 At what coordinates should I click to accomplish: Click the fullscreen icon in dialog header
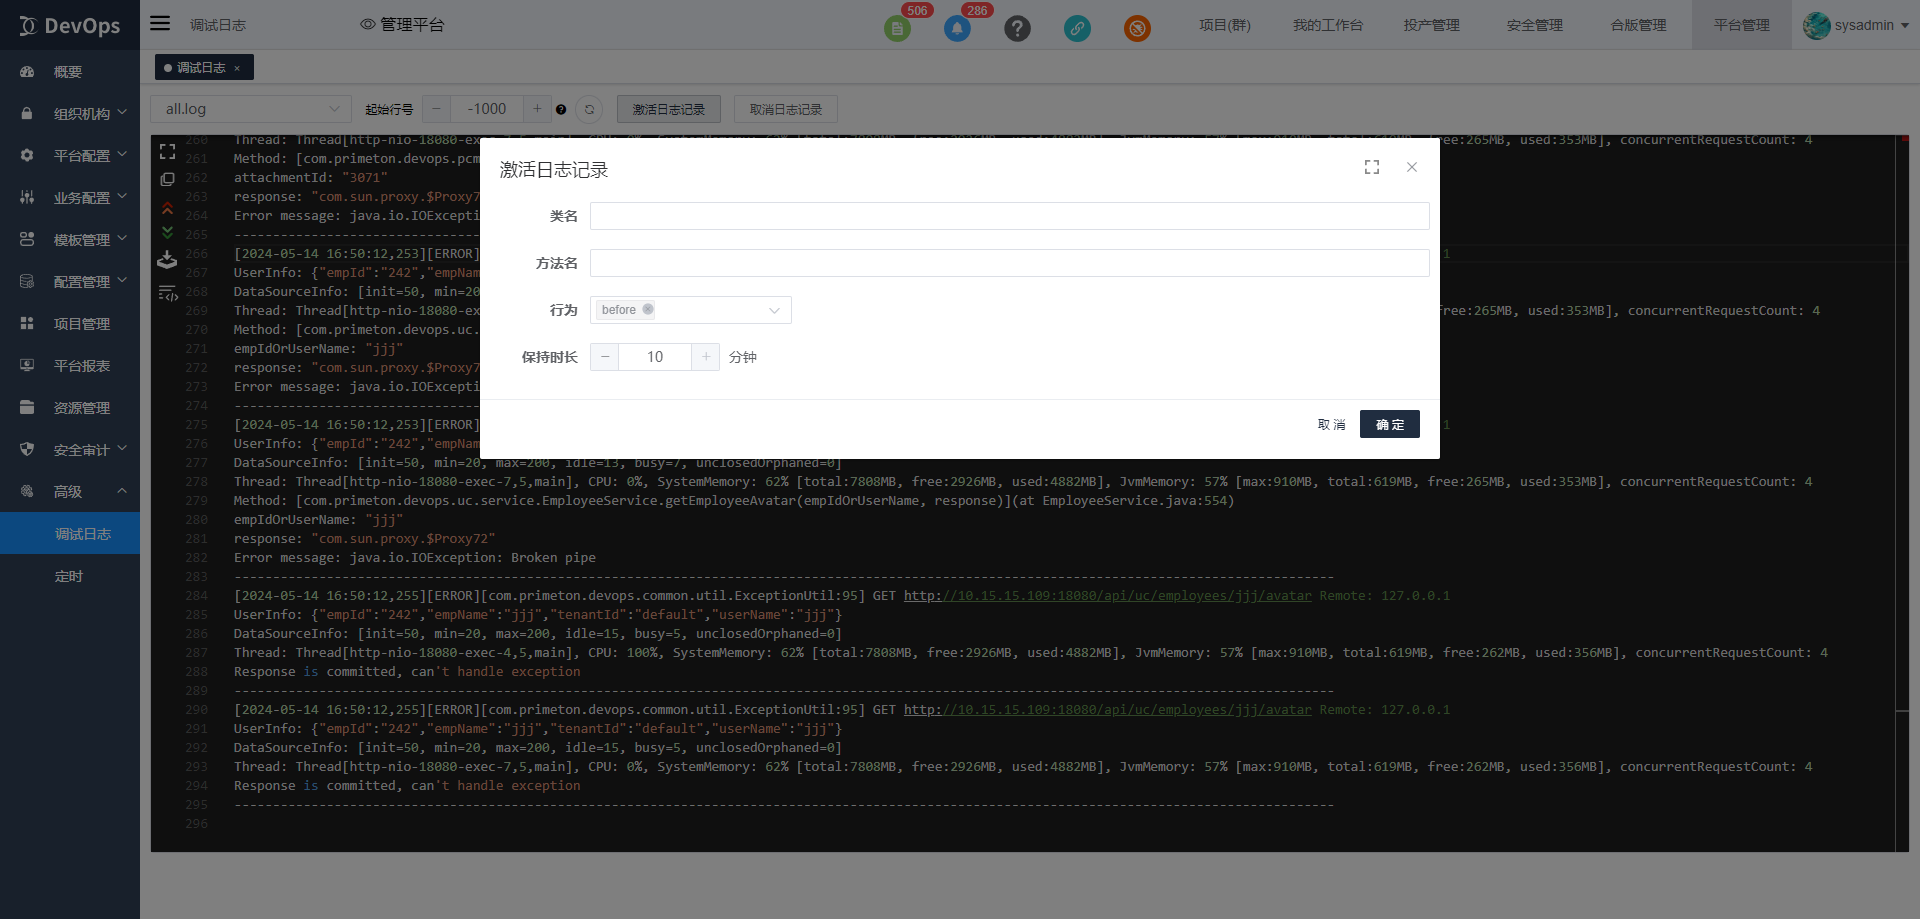click(x=1371, y=168)
